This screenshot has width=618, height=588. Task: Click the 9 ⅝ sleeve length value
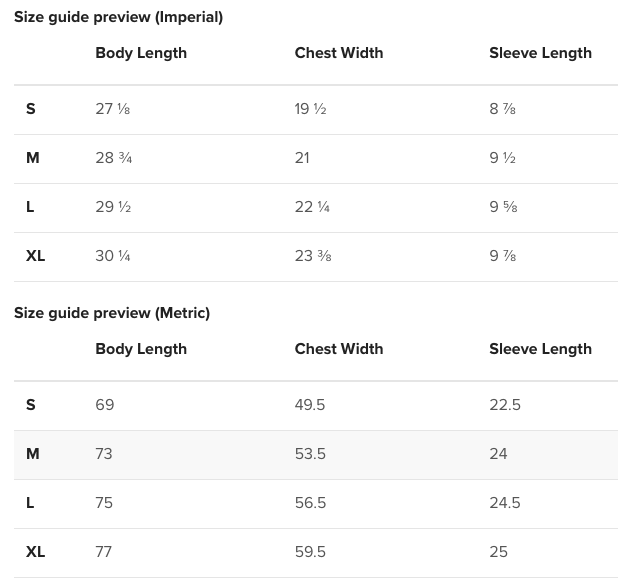(x=503, y=207)
